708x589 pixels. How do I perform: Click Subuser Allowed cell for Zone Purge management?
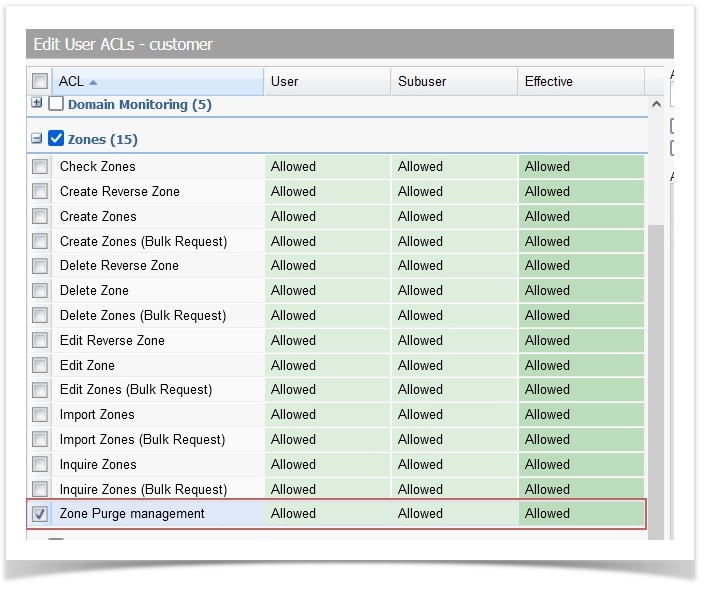pos(454,514)
